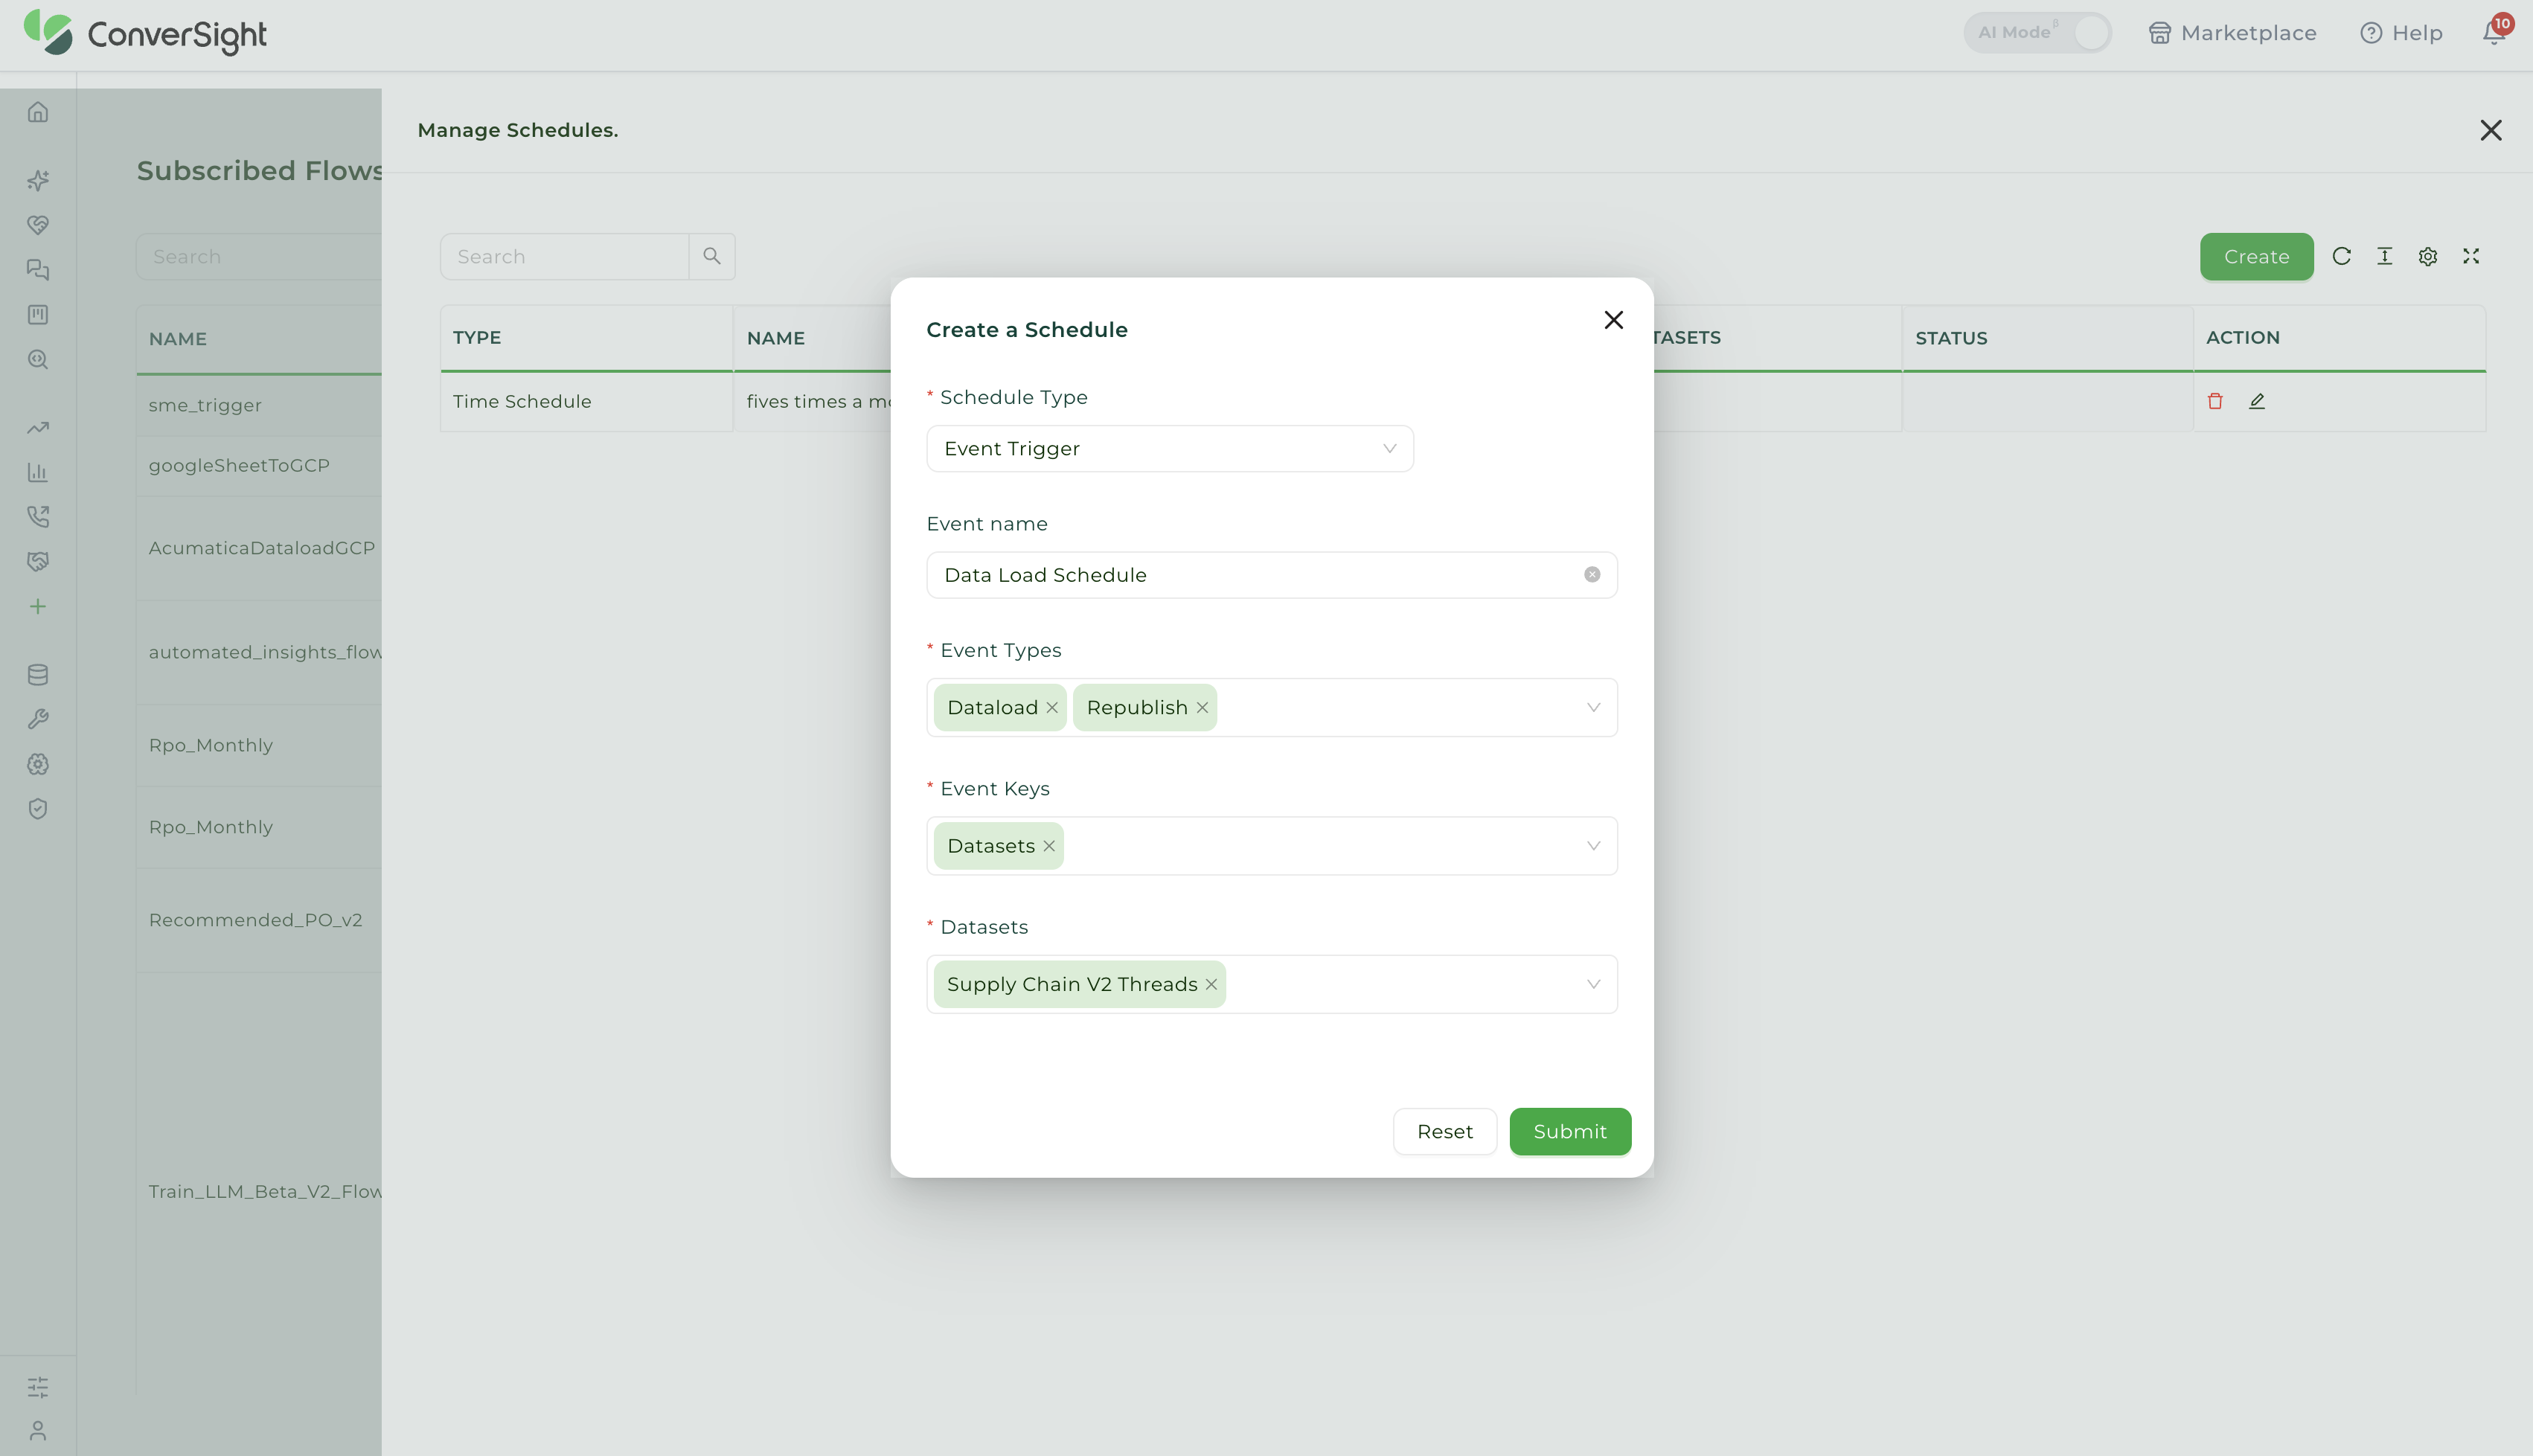Open the database icon in the sidebar
This screenshot has height=1456, width=2533.
click(x=38, y=675)
